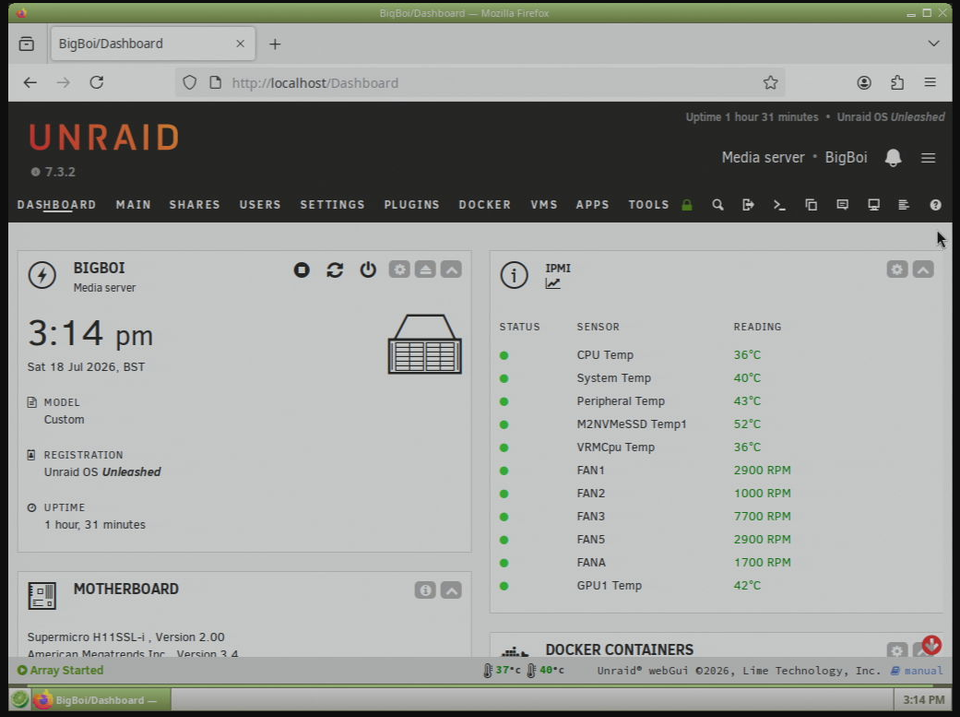The image size is (960, 717).
Task: Select the Dashboard tab
Action: (x=56, y=205)
